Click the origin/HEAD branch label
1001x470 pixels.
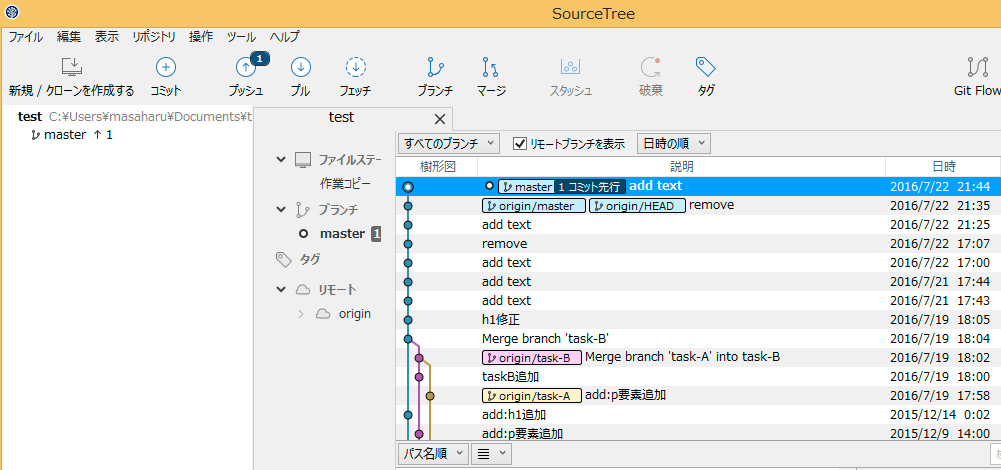click(x=637, y=206)
